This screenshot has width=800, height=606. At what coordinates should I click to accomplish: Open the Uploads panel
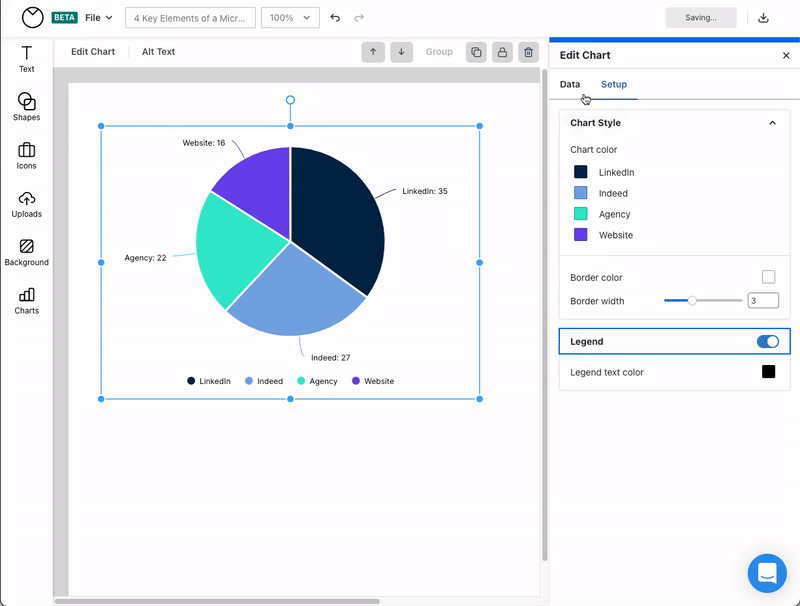pyautogui.click(x=26, y=205)
